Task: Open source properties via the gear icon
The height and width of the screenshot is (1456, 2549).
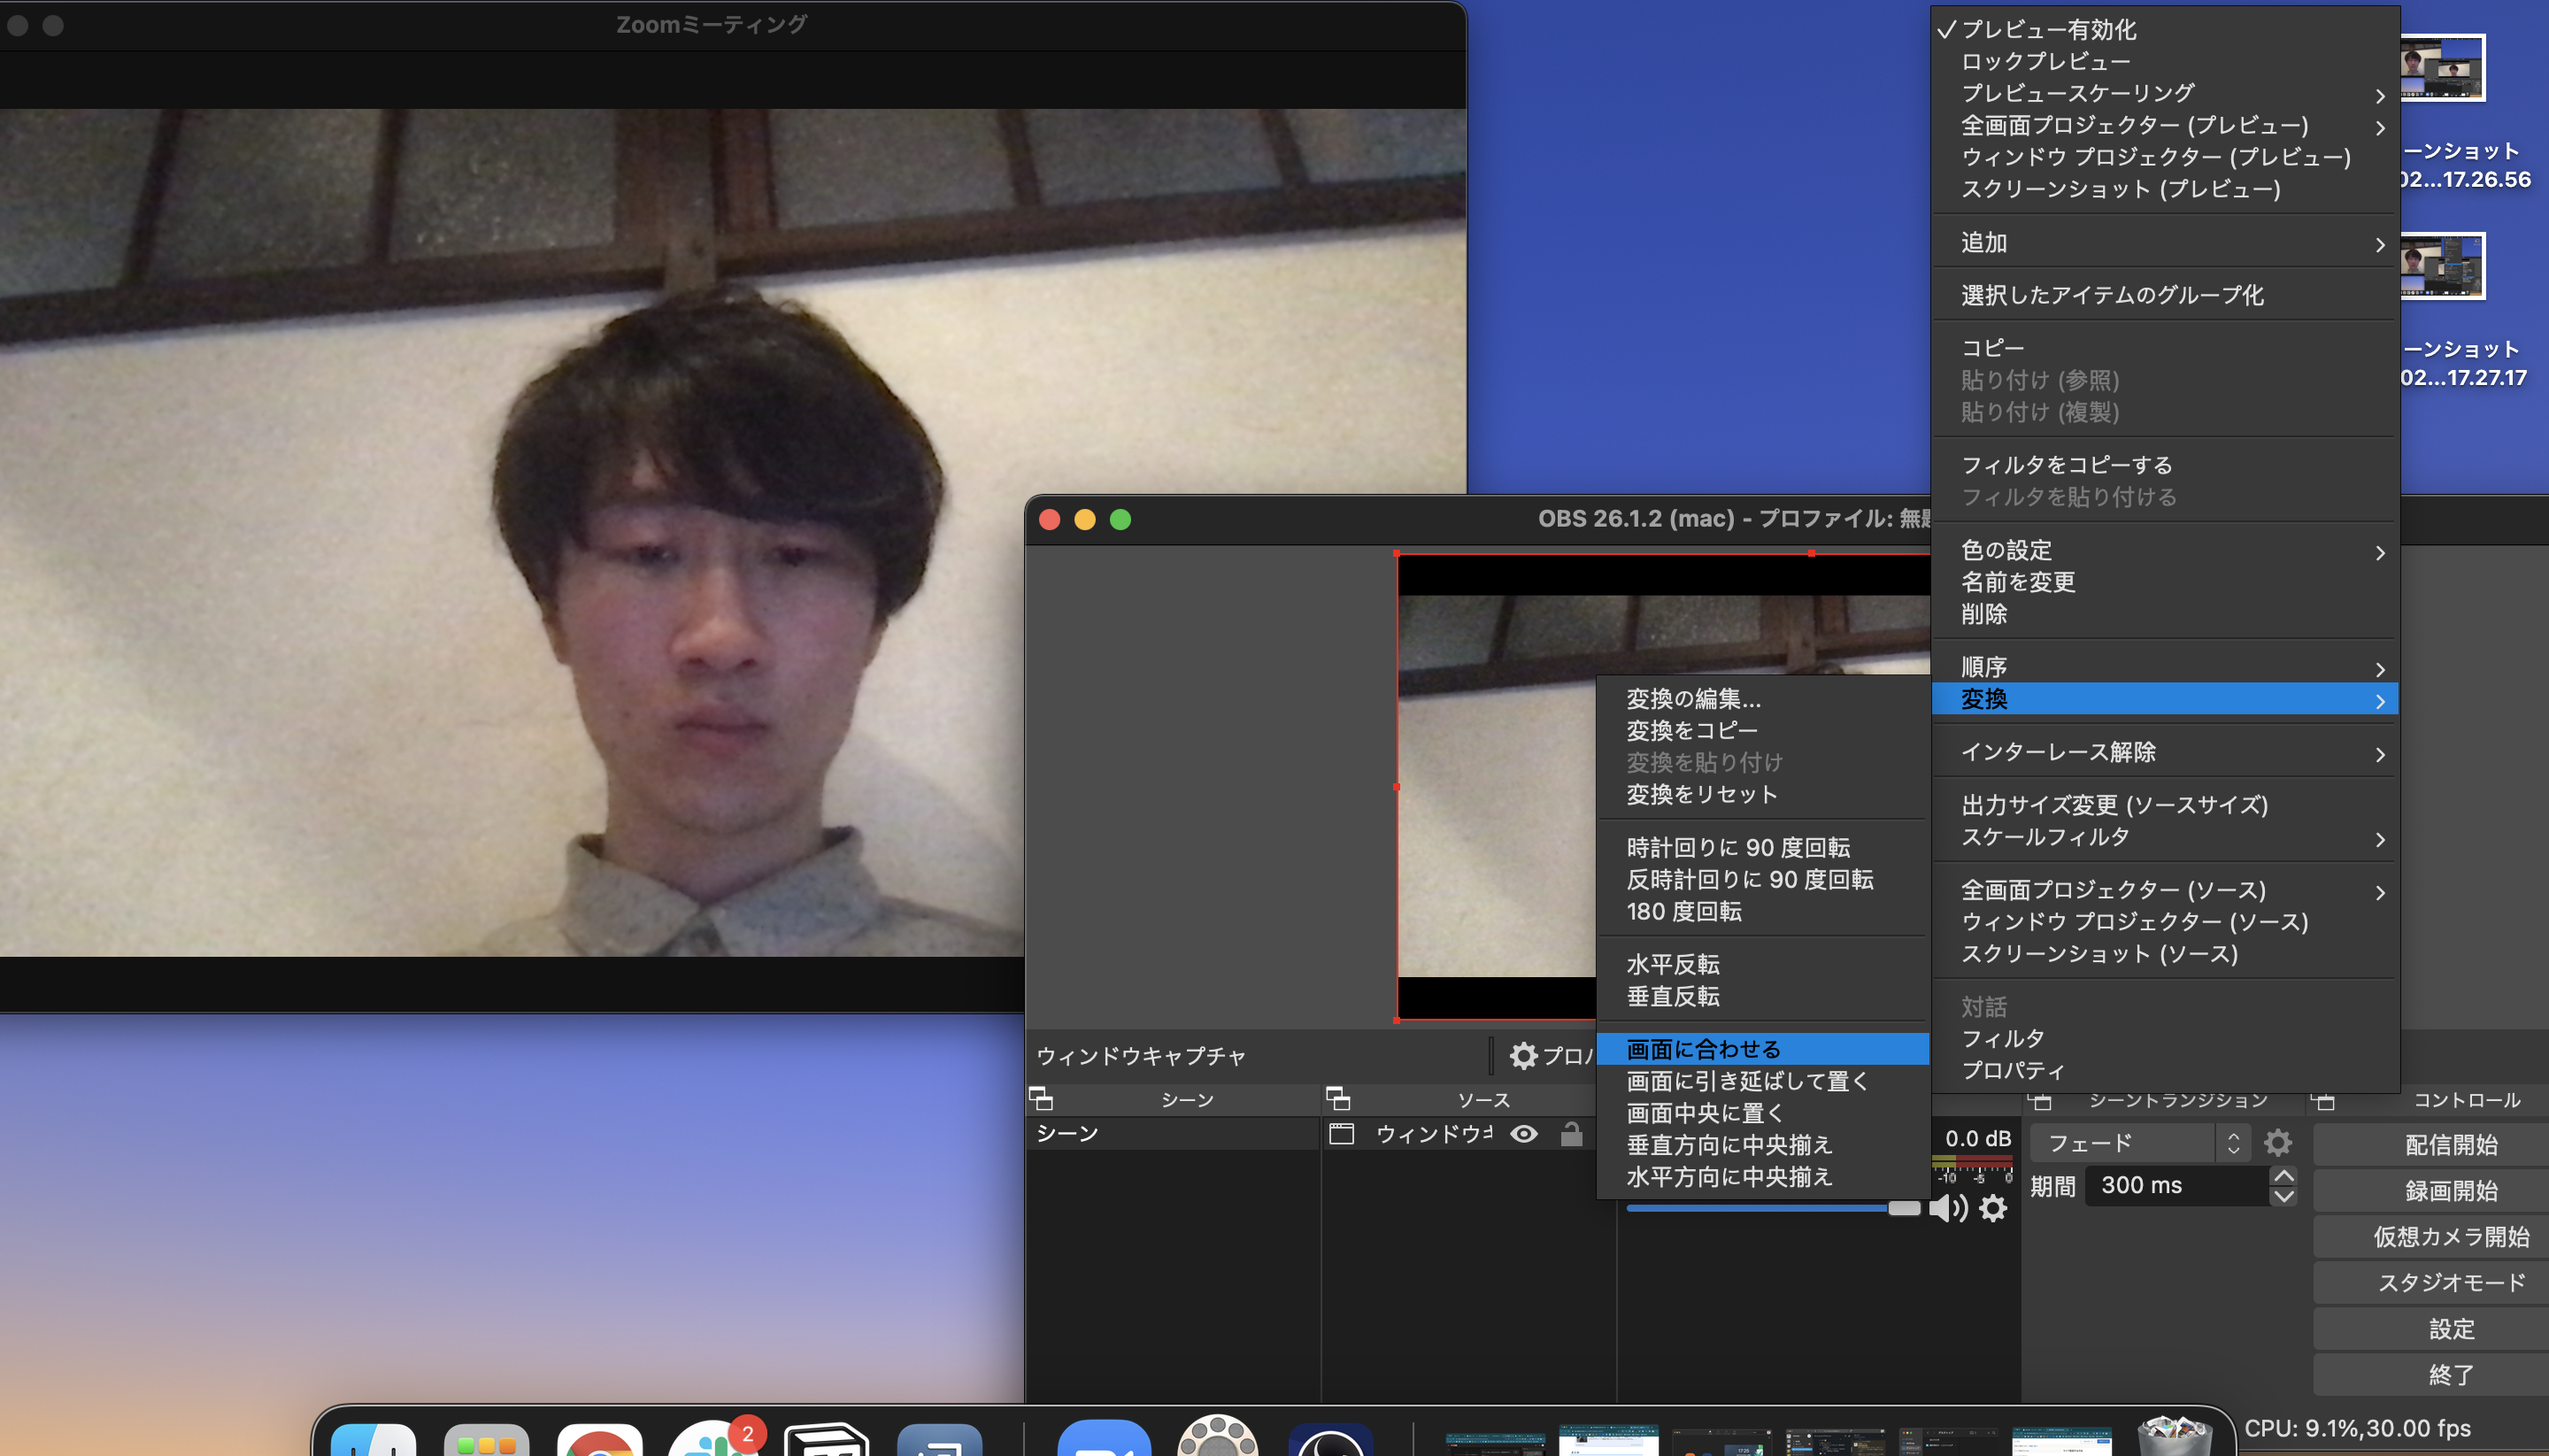Action: point(1522,1055)
